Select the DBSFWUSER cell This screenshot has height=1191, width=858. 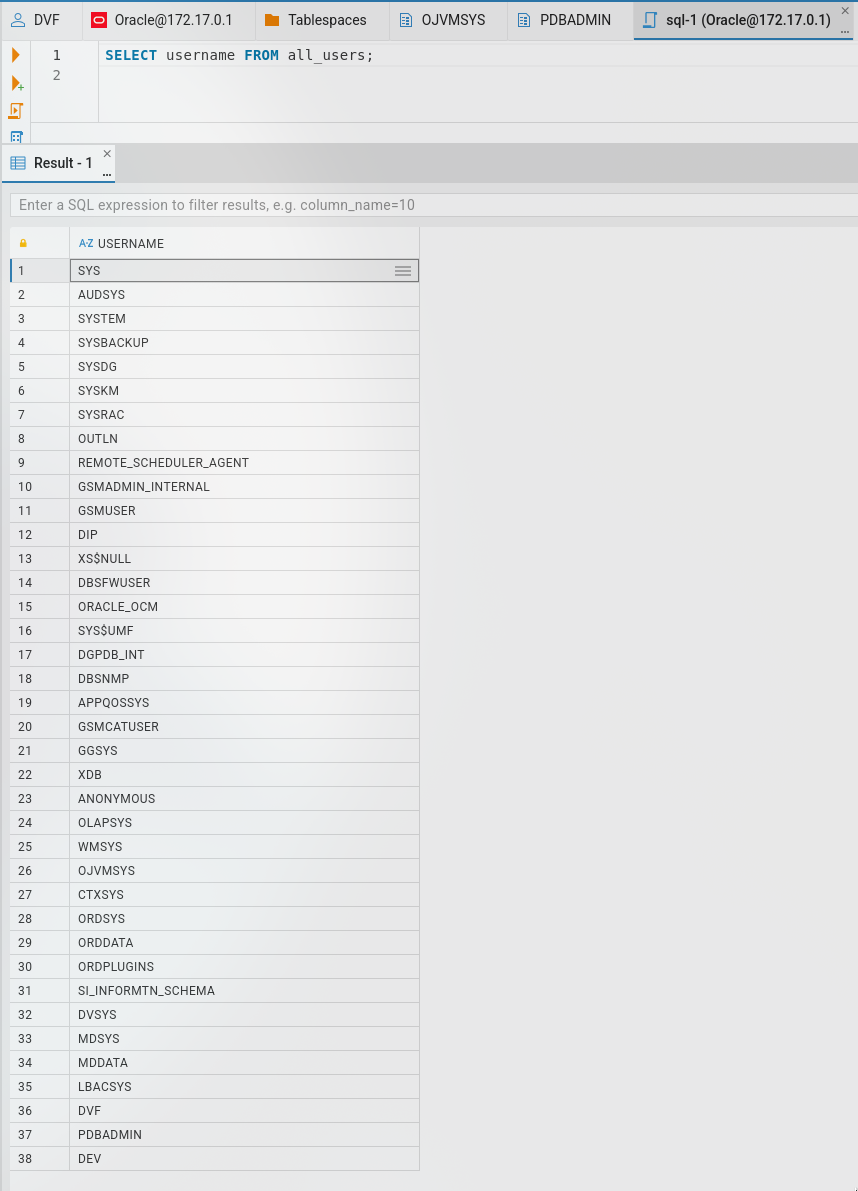[x=244, y=583]
